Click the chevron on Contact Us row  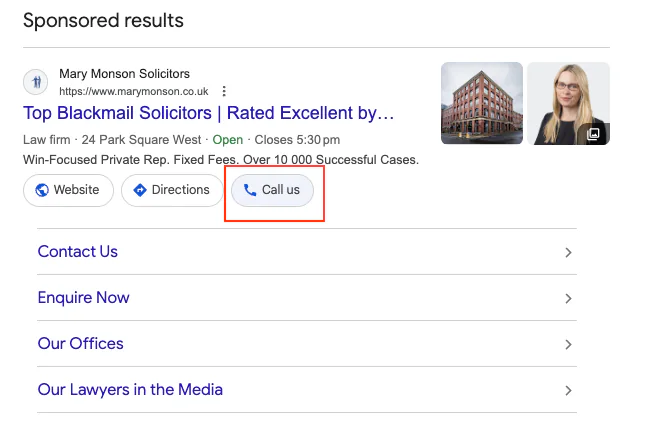coord(568,252)
